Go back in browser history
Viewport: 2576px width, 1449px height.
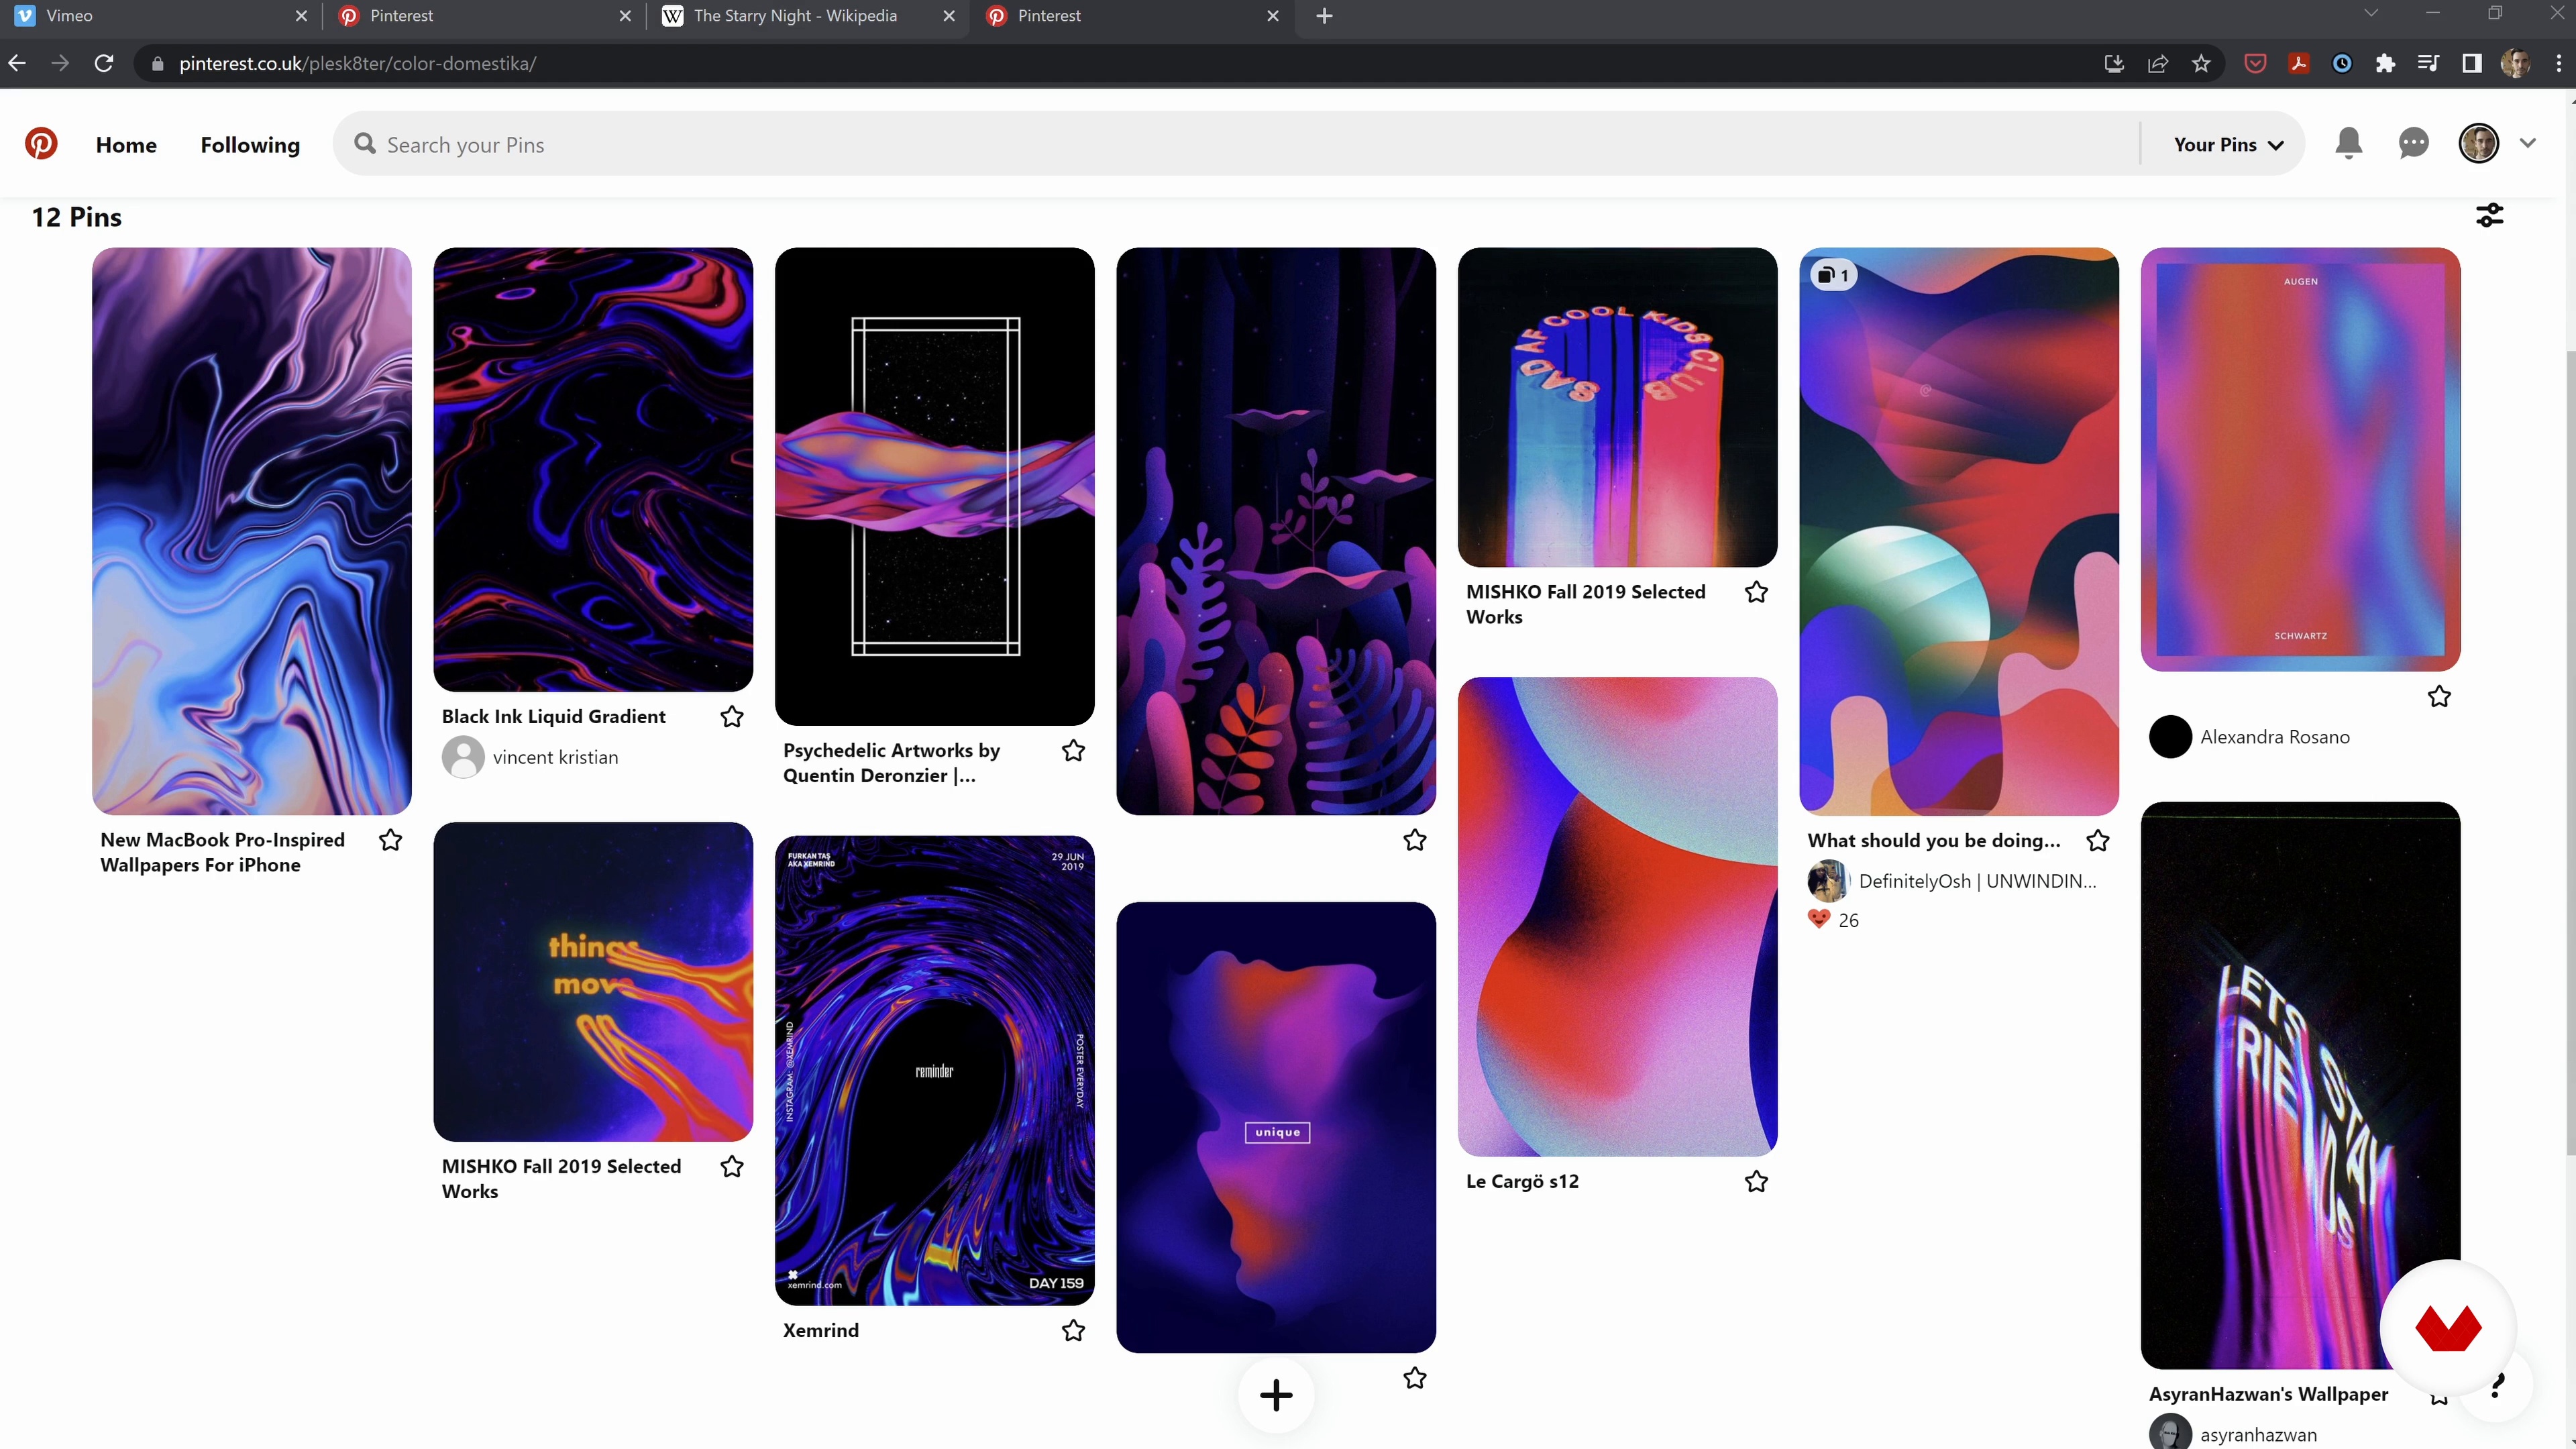pyautogui.click(x=17, y=63)
